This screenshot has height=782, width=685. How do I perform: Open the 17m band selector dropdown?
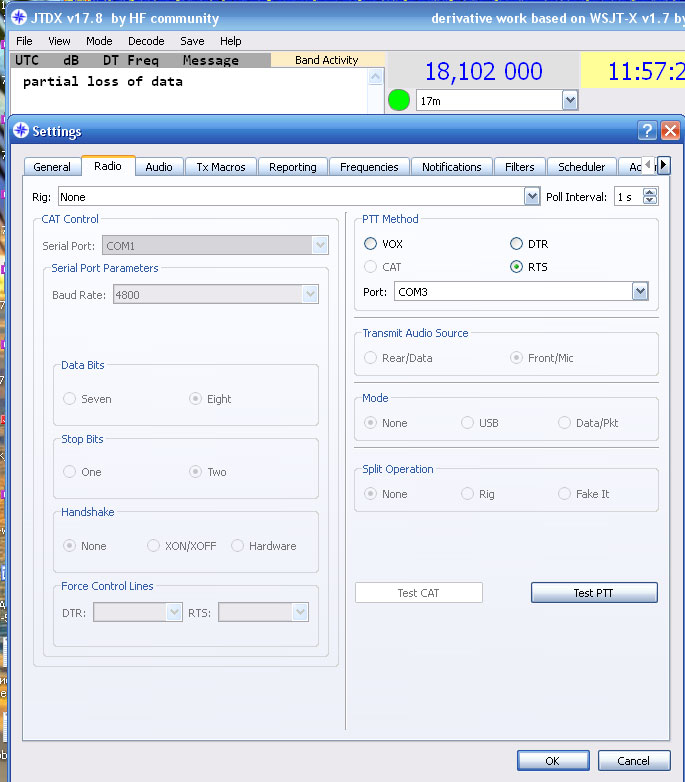tap(570, 100)
